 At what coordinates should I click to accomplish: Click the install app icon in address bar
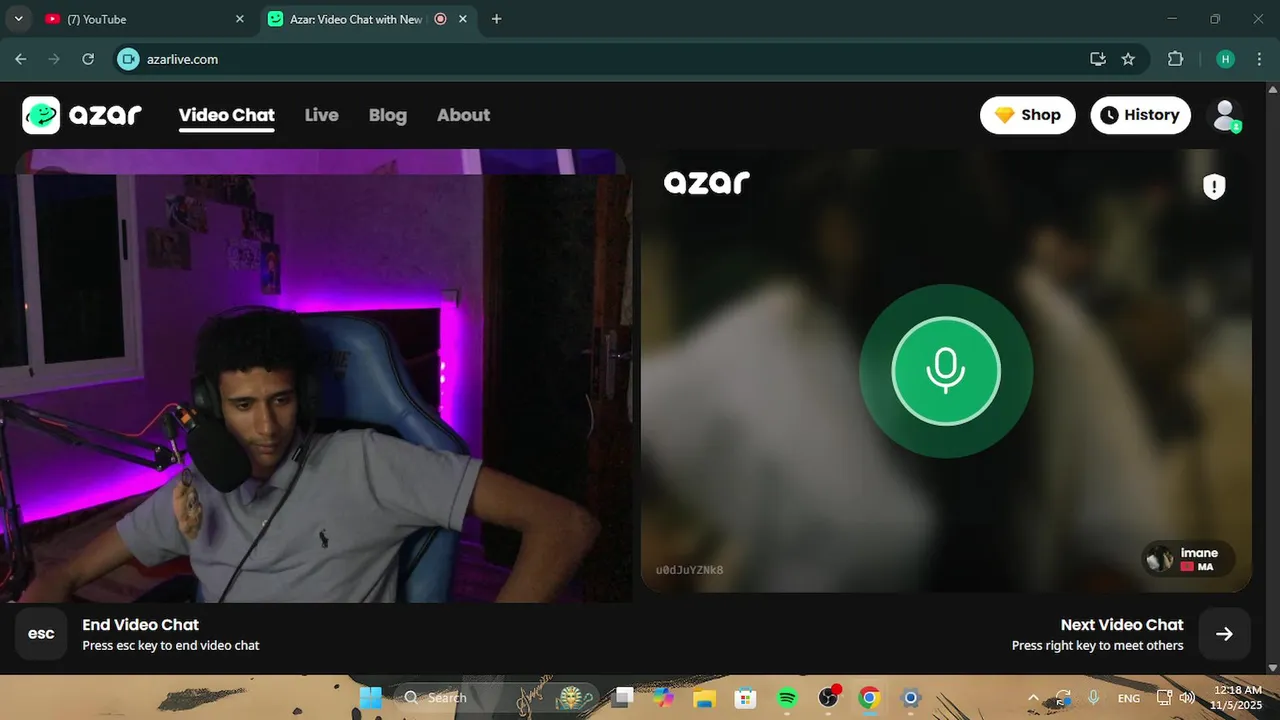(1098, 59)
